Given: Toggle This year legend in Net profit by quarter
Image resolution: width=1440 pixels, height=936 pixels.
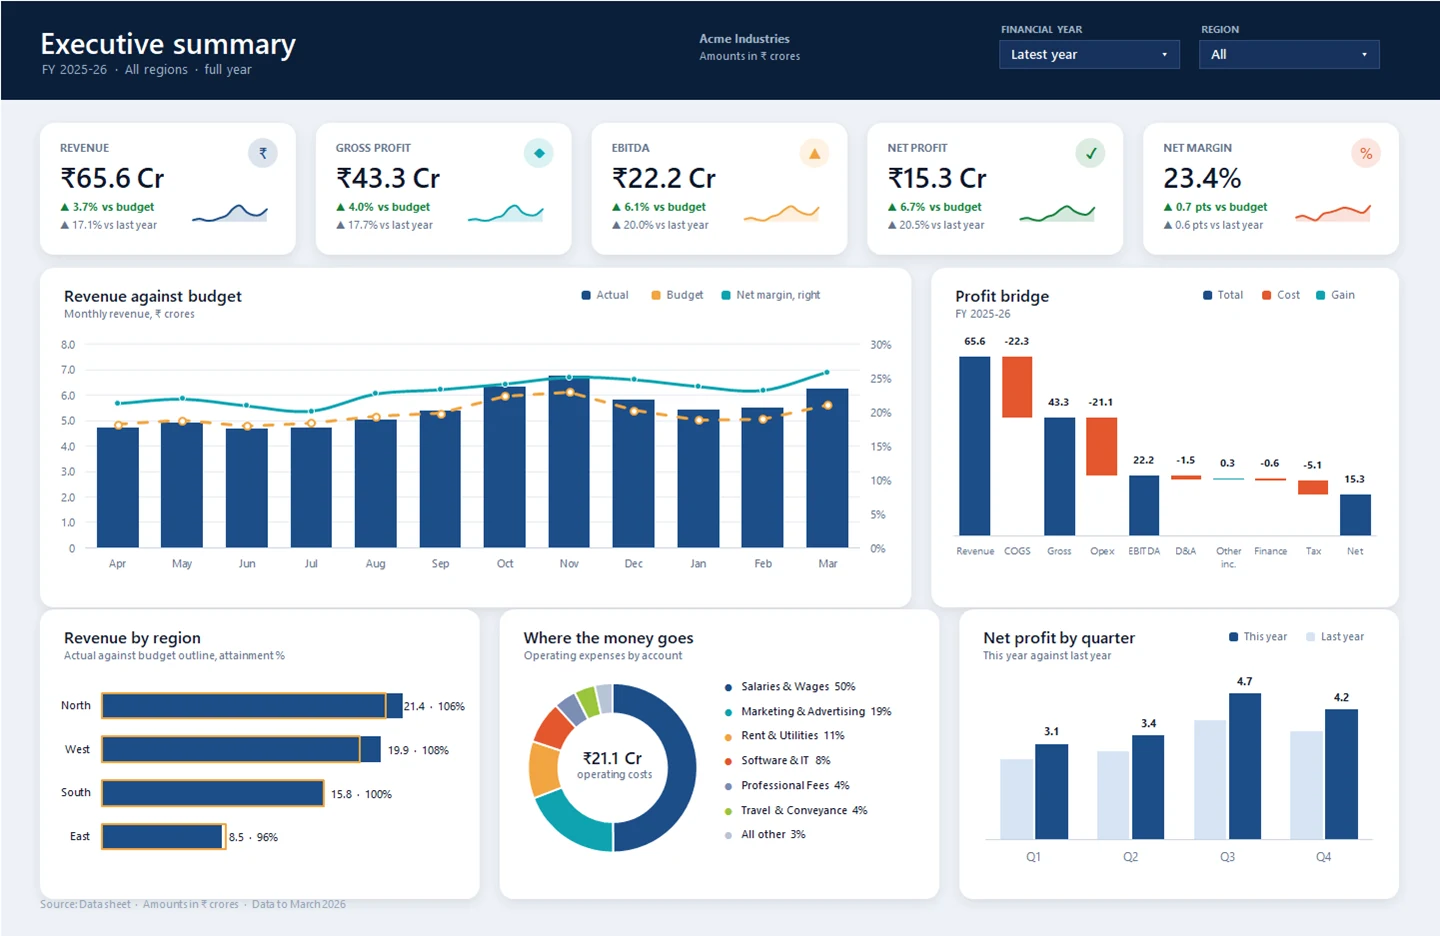Looking at the screenshot, I should [x=1258, y=637].
